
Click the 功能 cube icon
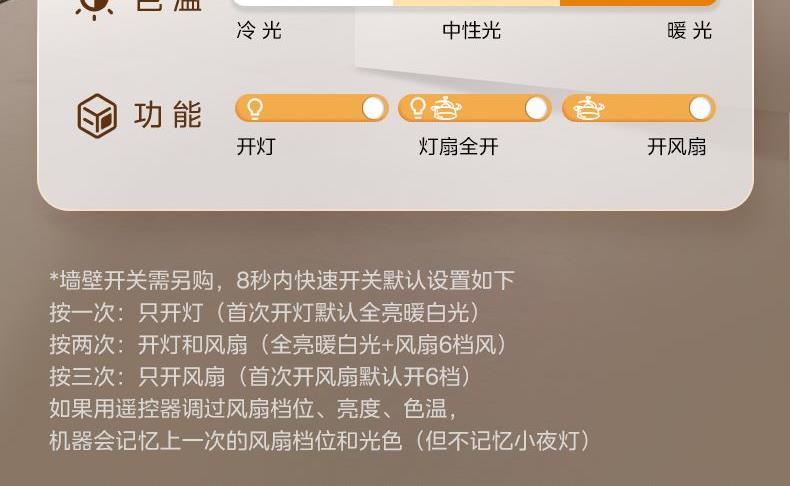click(97, 116)
